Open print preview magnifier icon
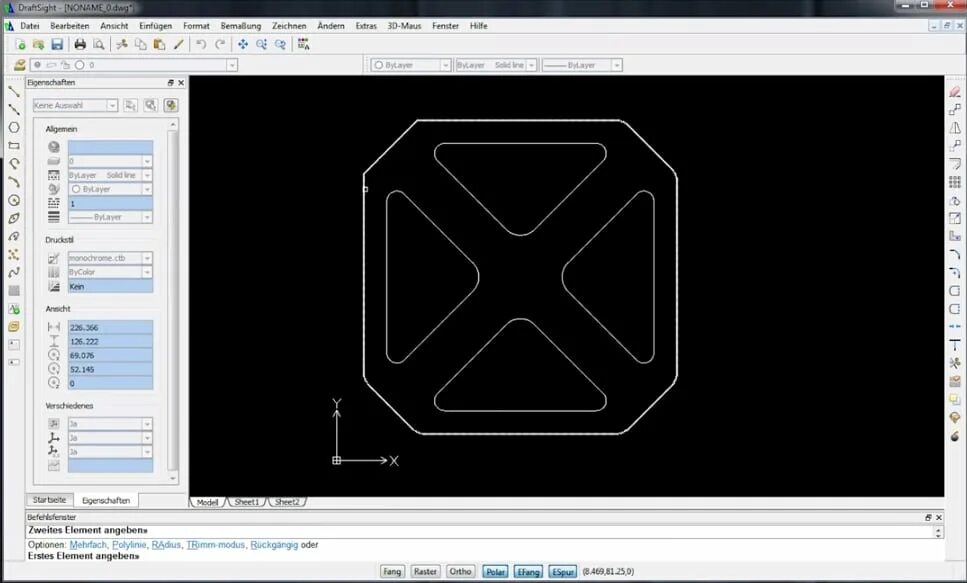967x583 pixels. [99, 44]
